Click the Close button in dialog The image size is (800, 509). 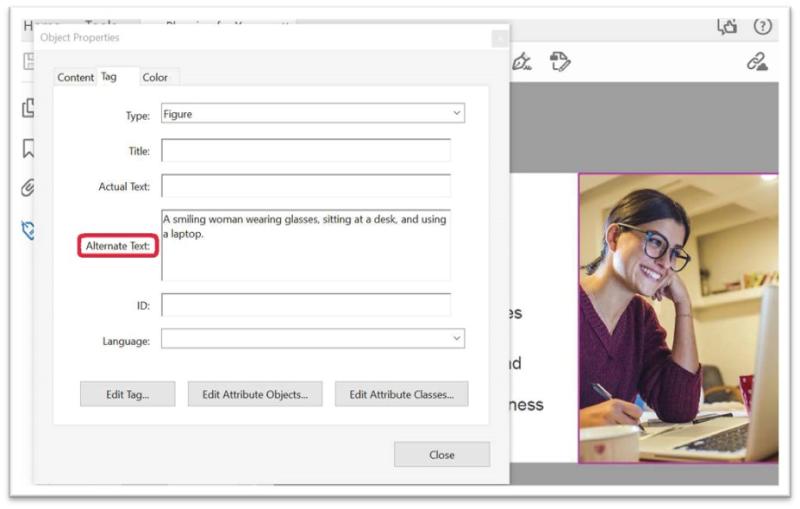tap(442, 454)
